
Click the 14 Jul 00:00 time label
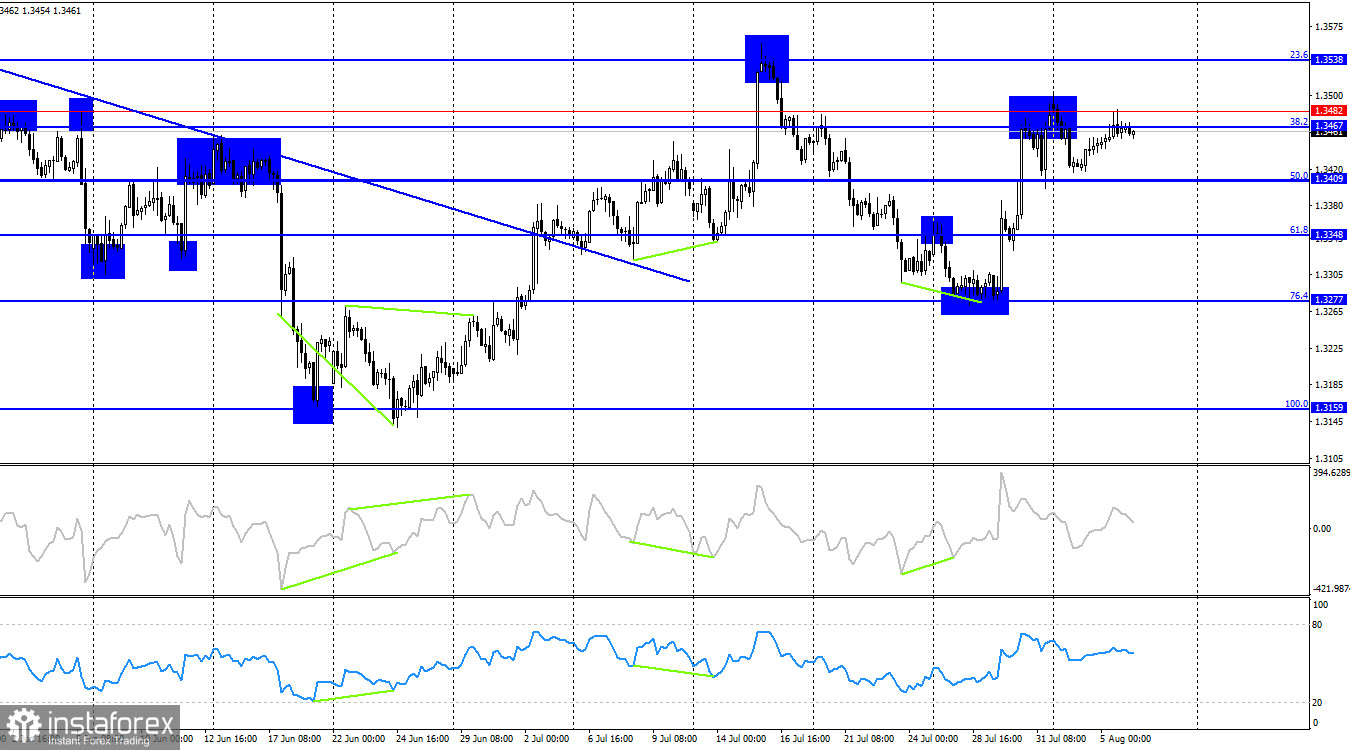coord(741,739)
